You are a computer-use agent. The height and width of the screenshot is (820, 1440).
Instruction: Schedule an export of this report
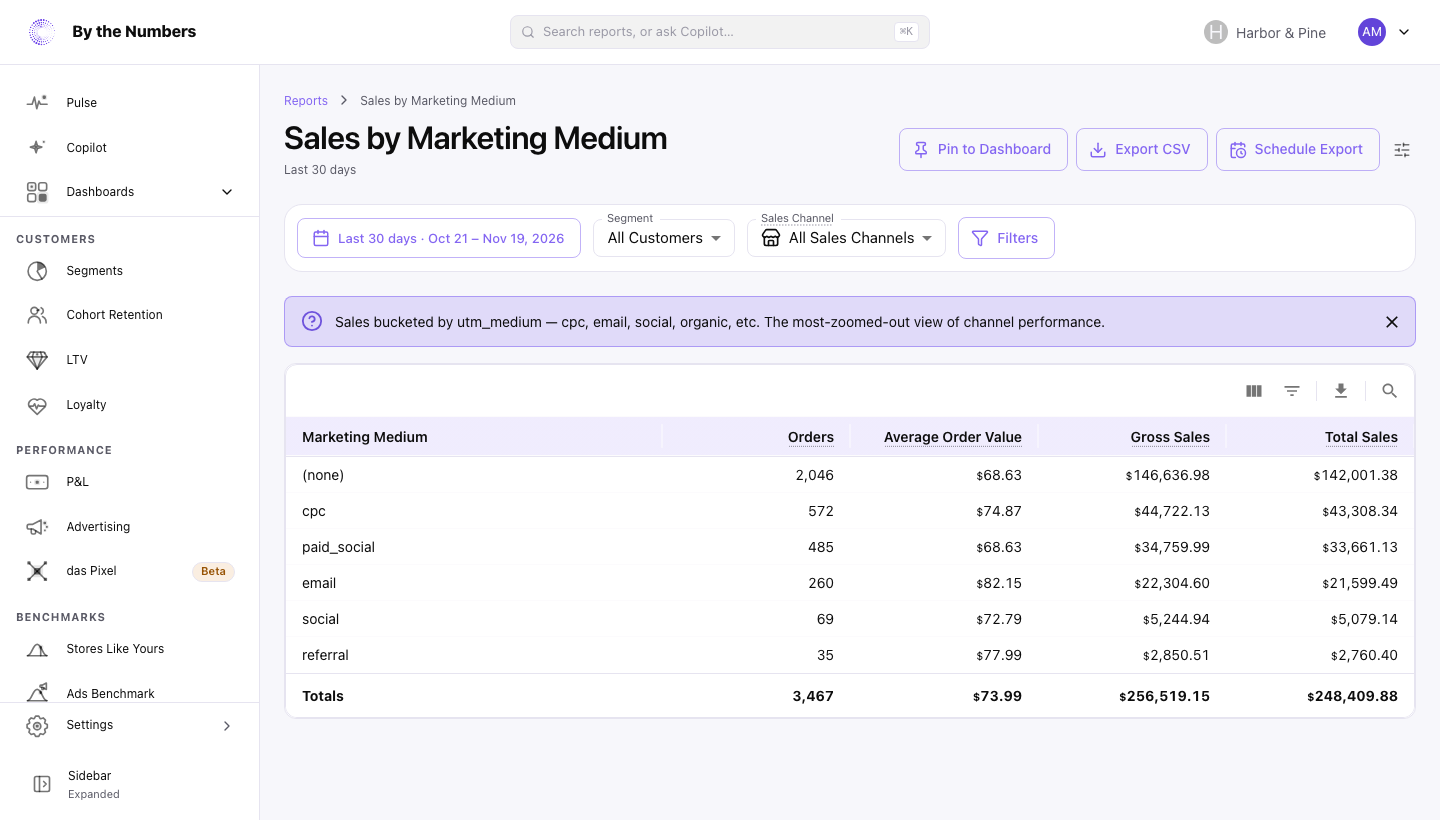(x=1298, y=149)
